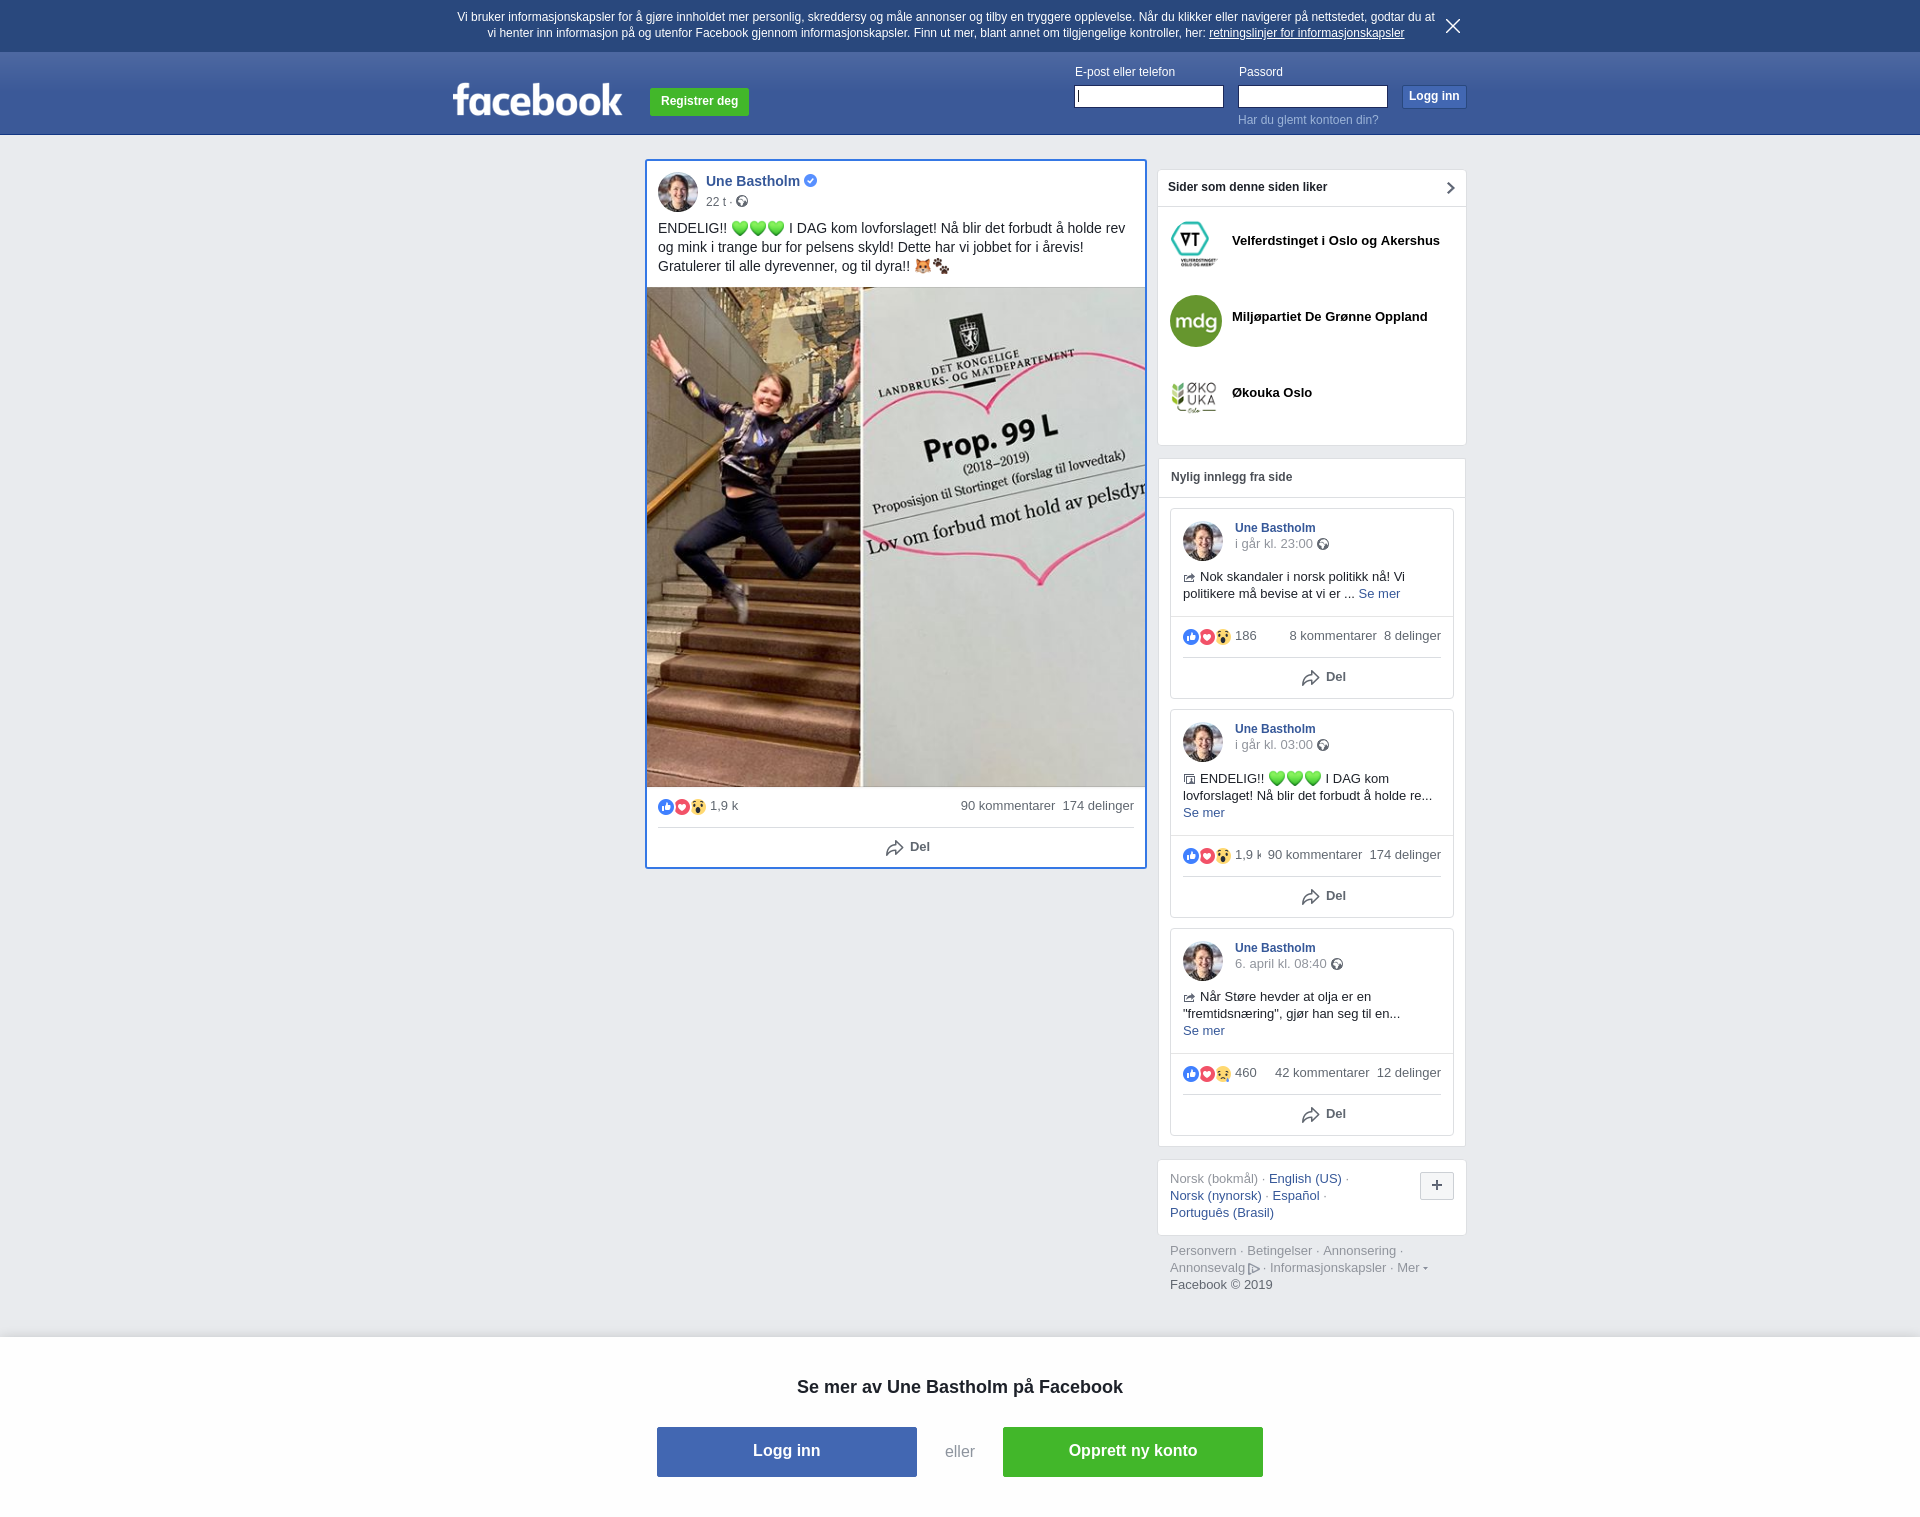Open the 90 kommentarer on main post
The width and height of the screenshot is (1920, 1517).
[1008, 806]
